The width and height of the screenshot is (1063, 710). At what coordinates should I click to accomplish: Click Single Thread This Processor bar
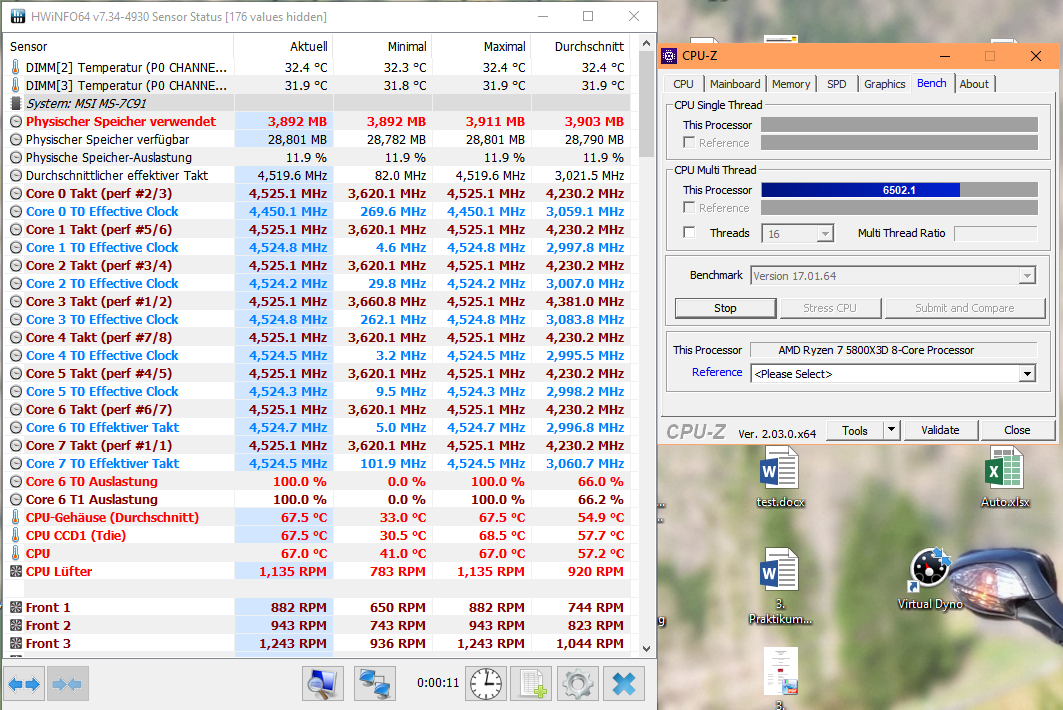pyautogui.click(x=899, y=125)
